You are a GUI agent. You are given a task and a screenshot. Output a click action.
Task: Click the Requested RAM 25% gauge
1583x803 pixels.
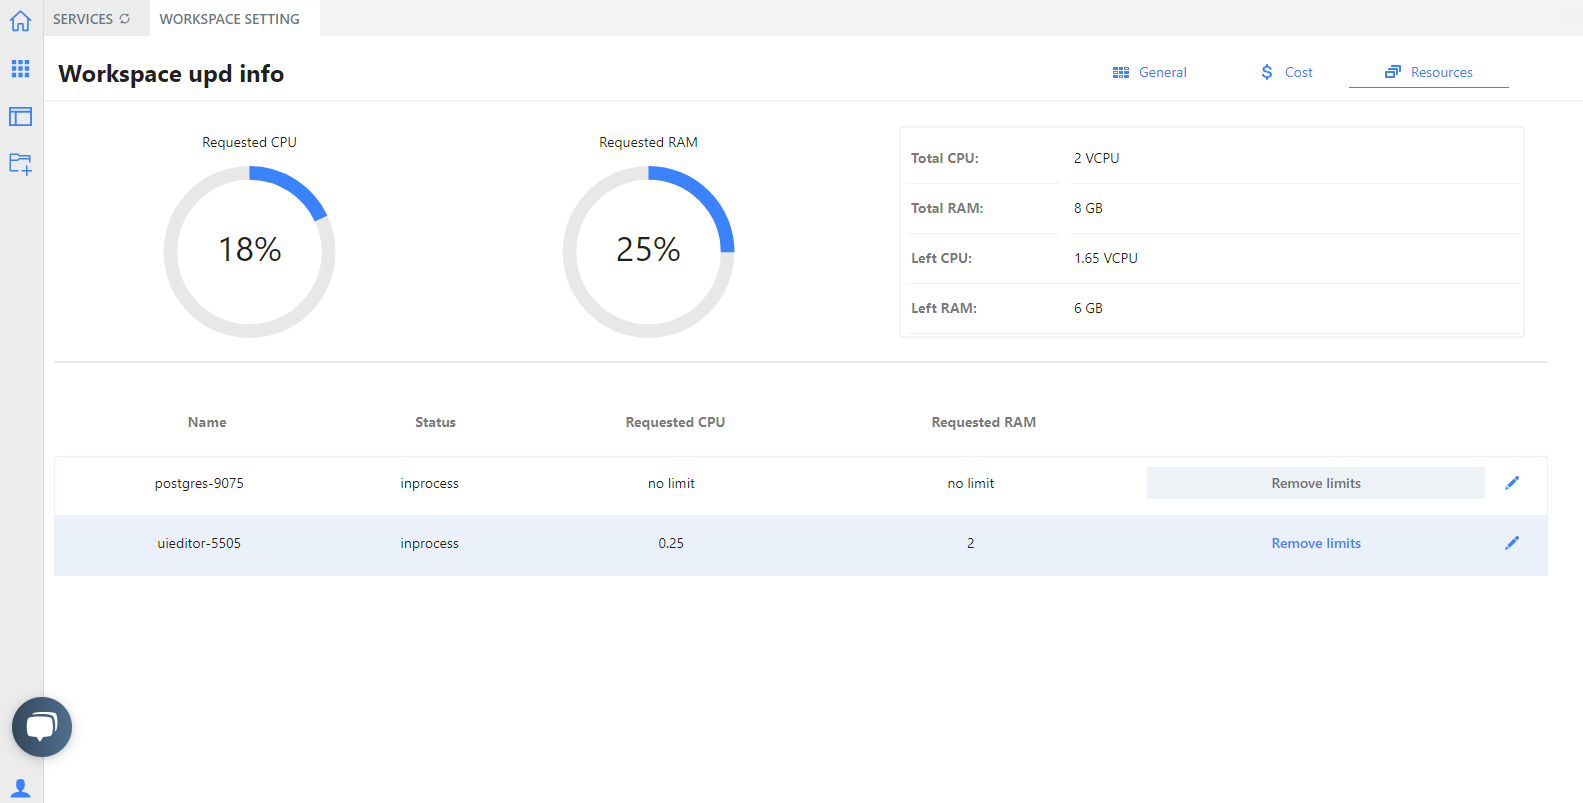[x=648, y=251]
